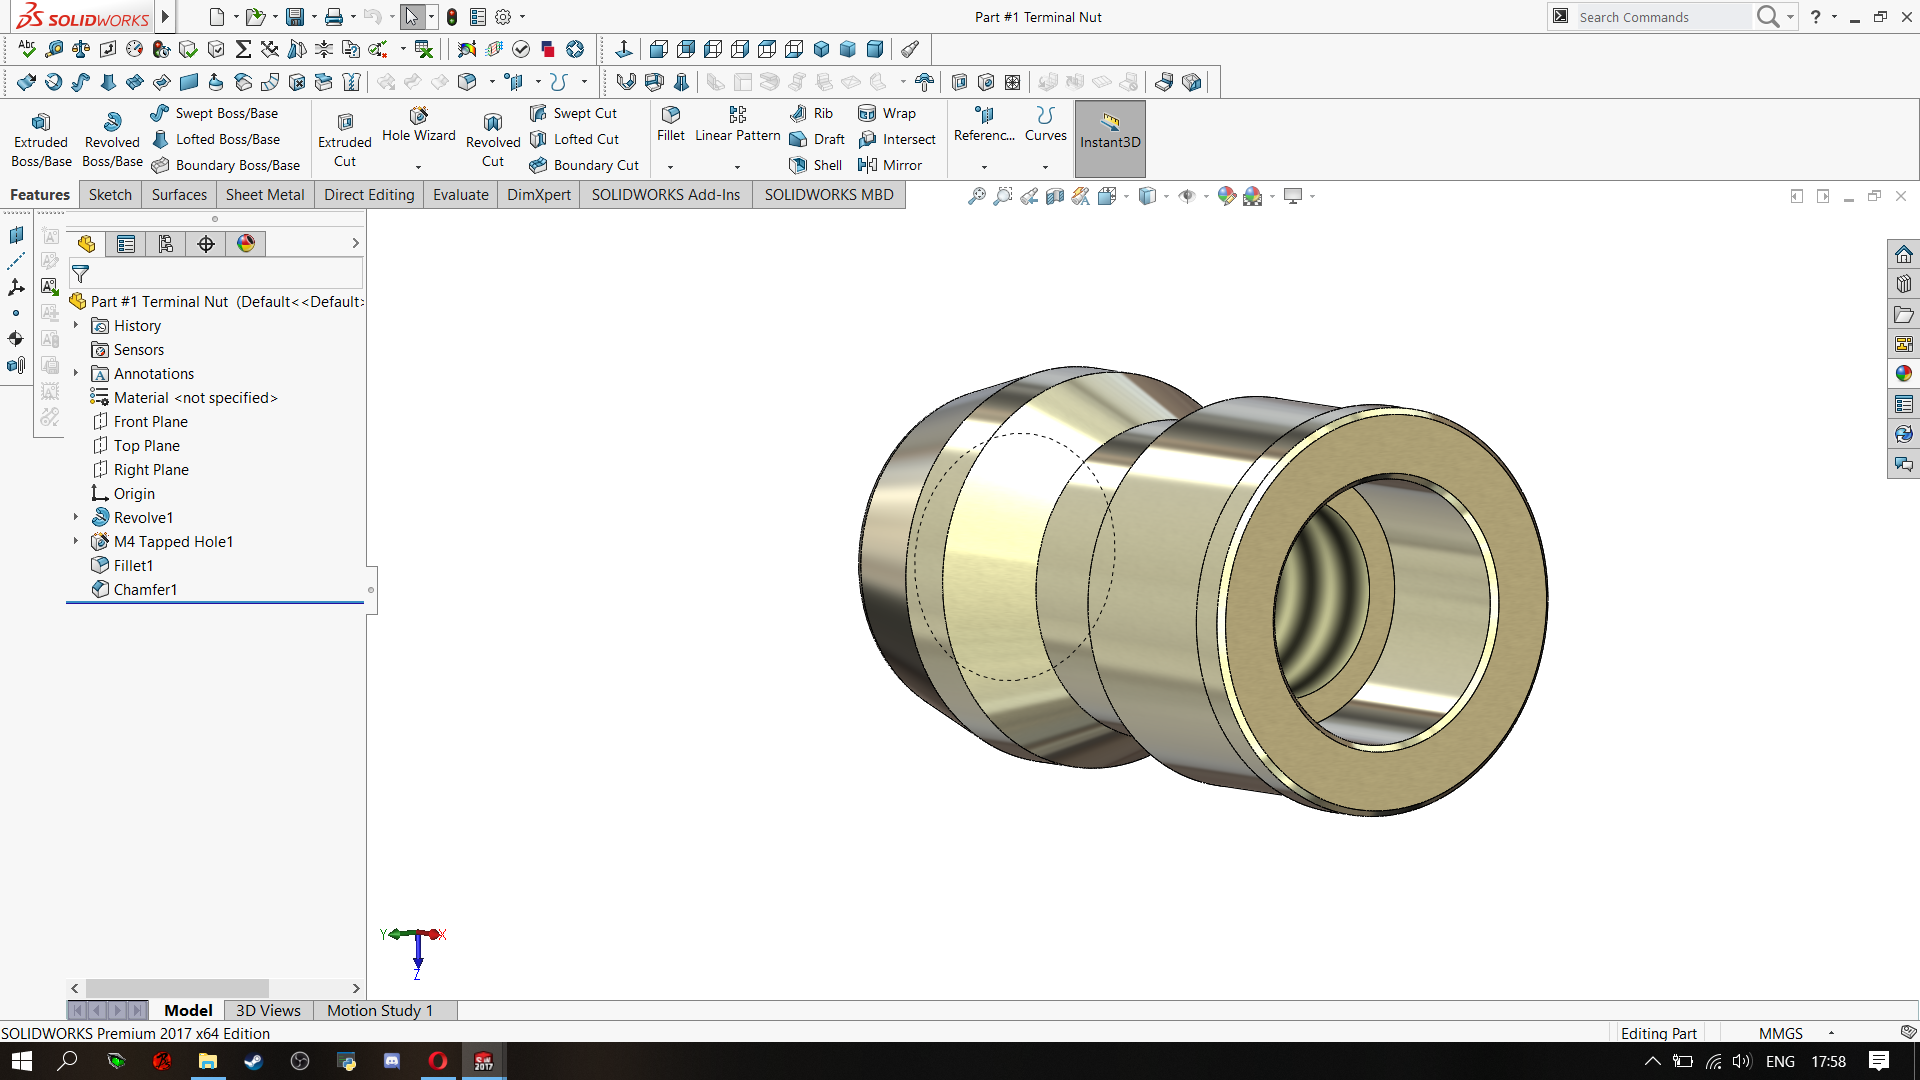Open the Evaluate tab
Image resolution: width=1920 pixels, height=1080 pixels.
(460, 195)
